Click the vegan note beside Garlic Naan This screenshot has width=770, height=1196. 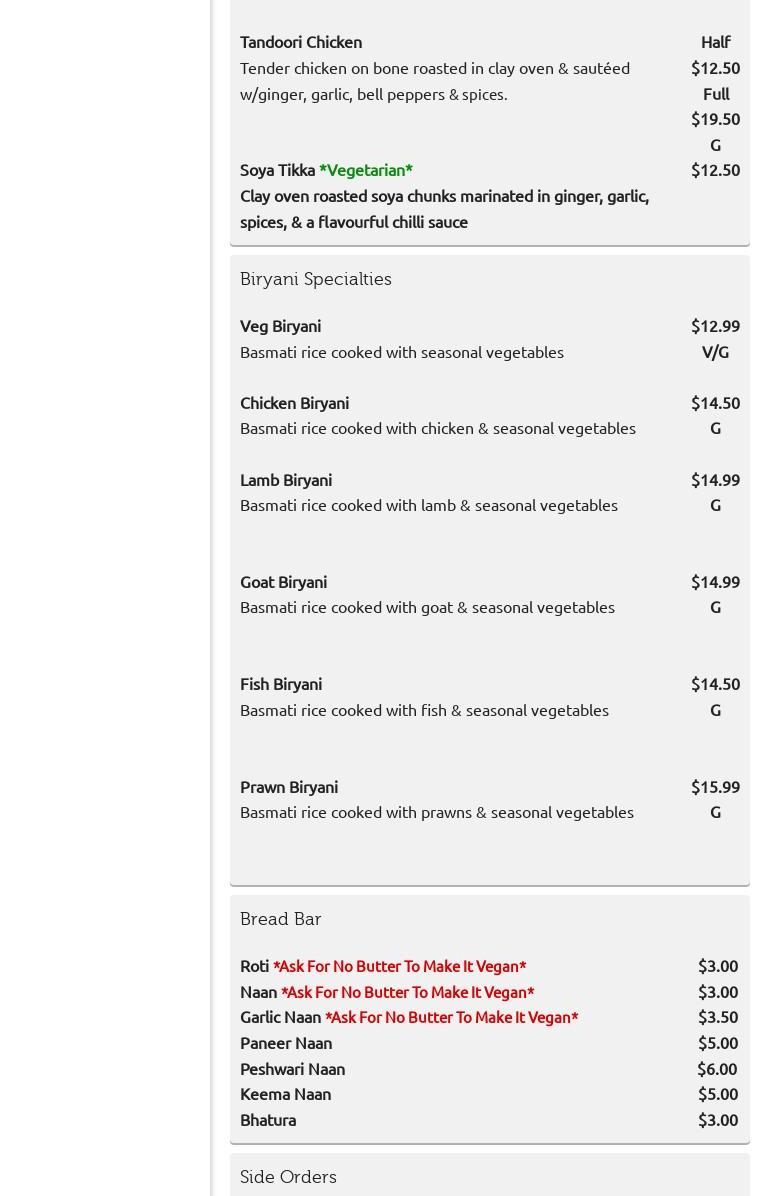click(451, 1017)
